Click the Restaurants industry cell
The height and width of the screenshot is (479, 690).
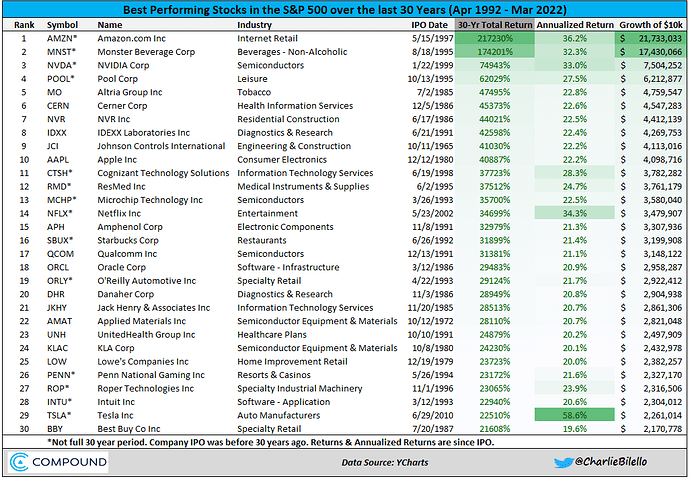[x=262, y=241]
